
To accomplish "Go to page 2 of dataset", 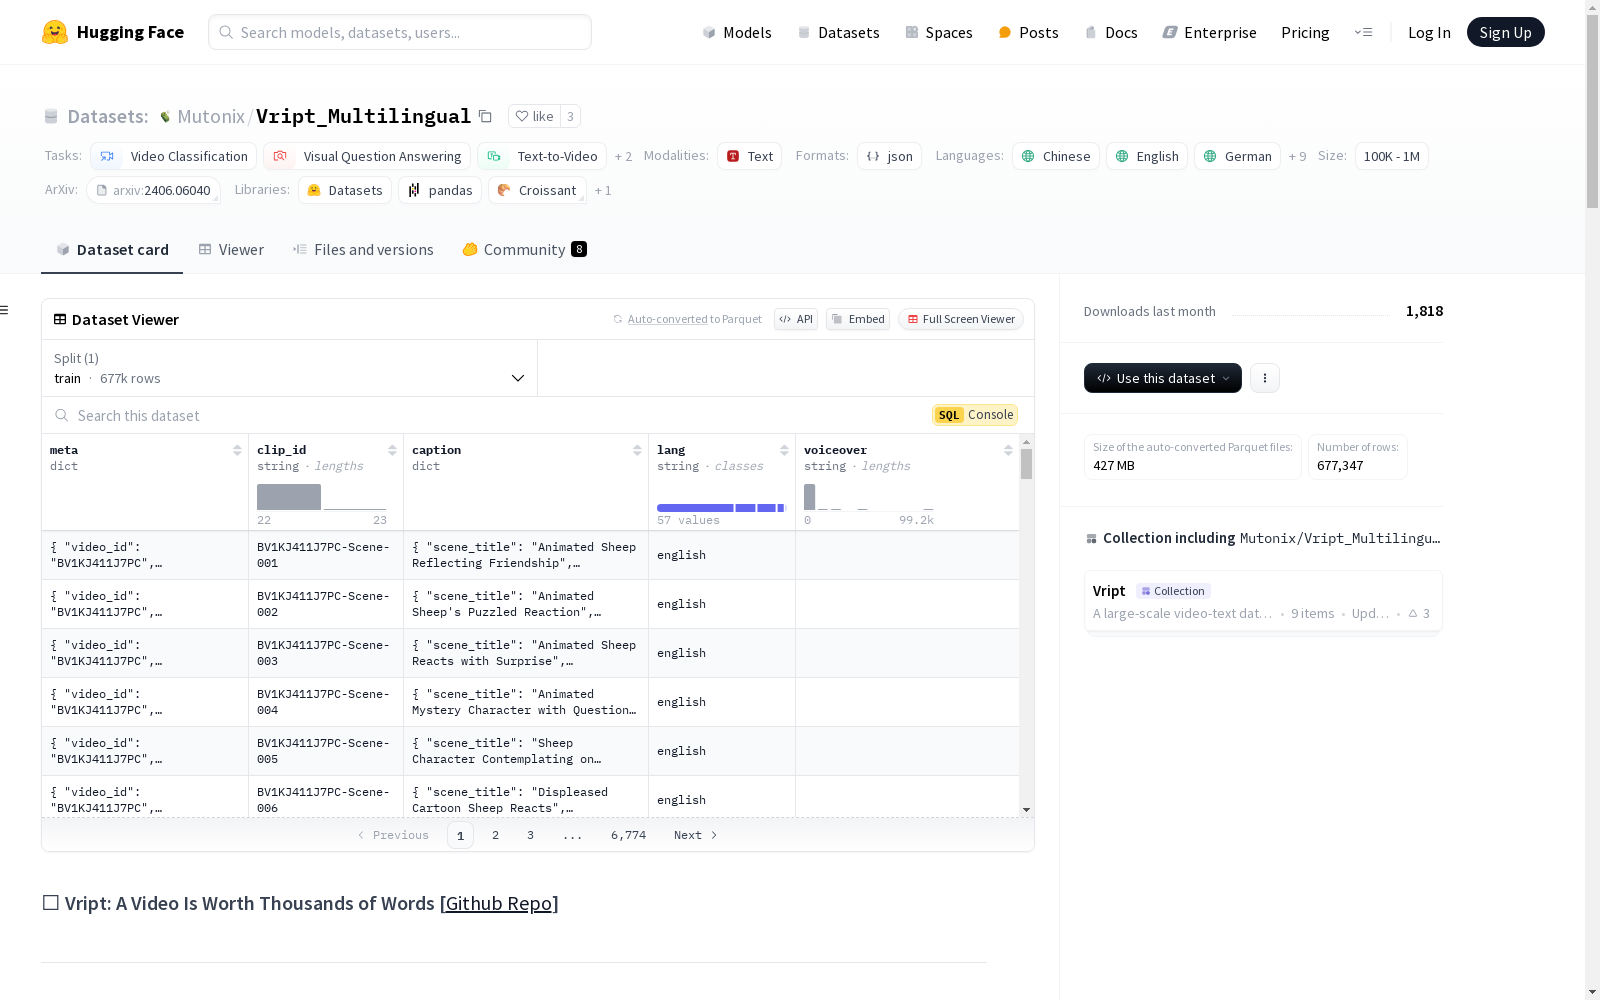I will pos(495,835).
